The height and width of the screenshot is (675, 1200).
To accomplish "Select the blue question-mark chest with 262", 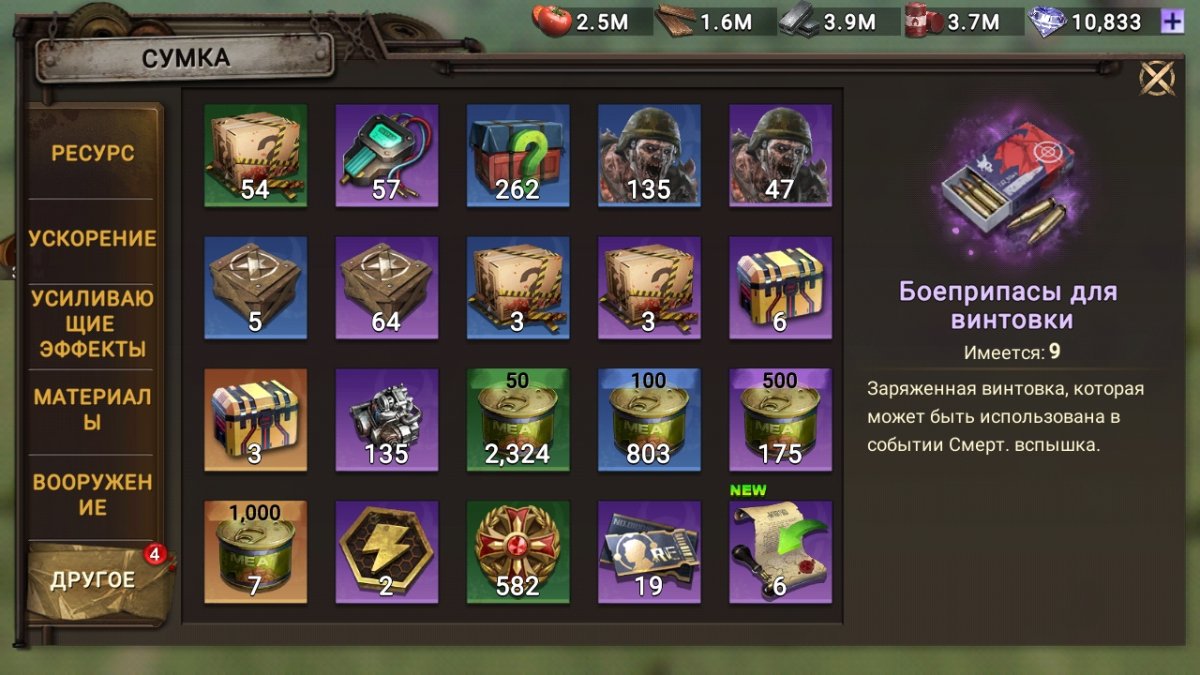I will (x=518, y=155).
